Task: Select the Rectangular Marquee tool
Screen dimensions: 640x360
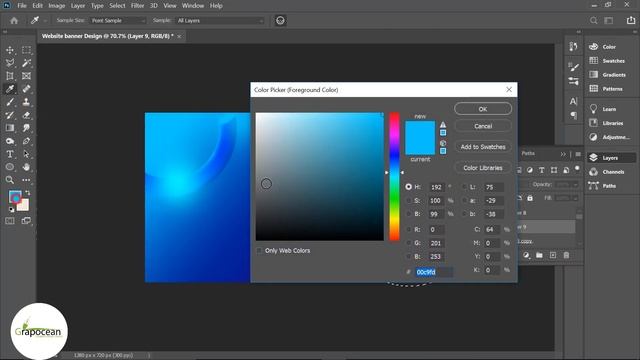Action: coord(27,50)
